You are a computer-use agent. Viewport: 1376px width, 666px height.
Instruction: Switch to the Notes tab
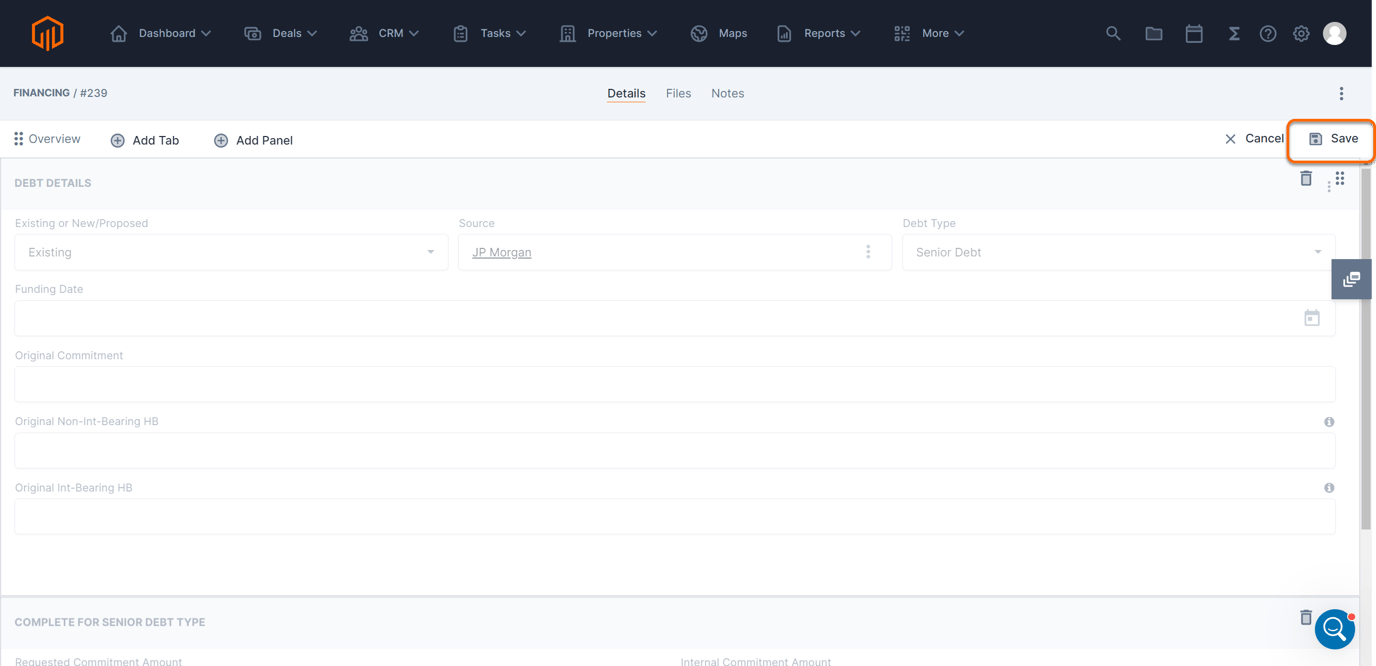[727, 93]
